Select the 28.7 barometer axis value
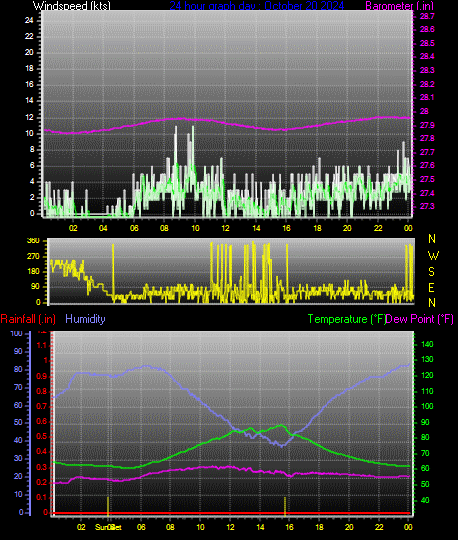The image size is (458, 540). 427,16
